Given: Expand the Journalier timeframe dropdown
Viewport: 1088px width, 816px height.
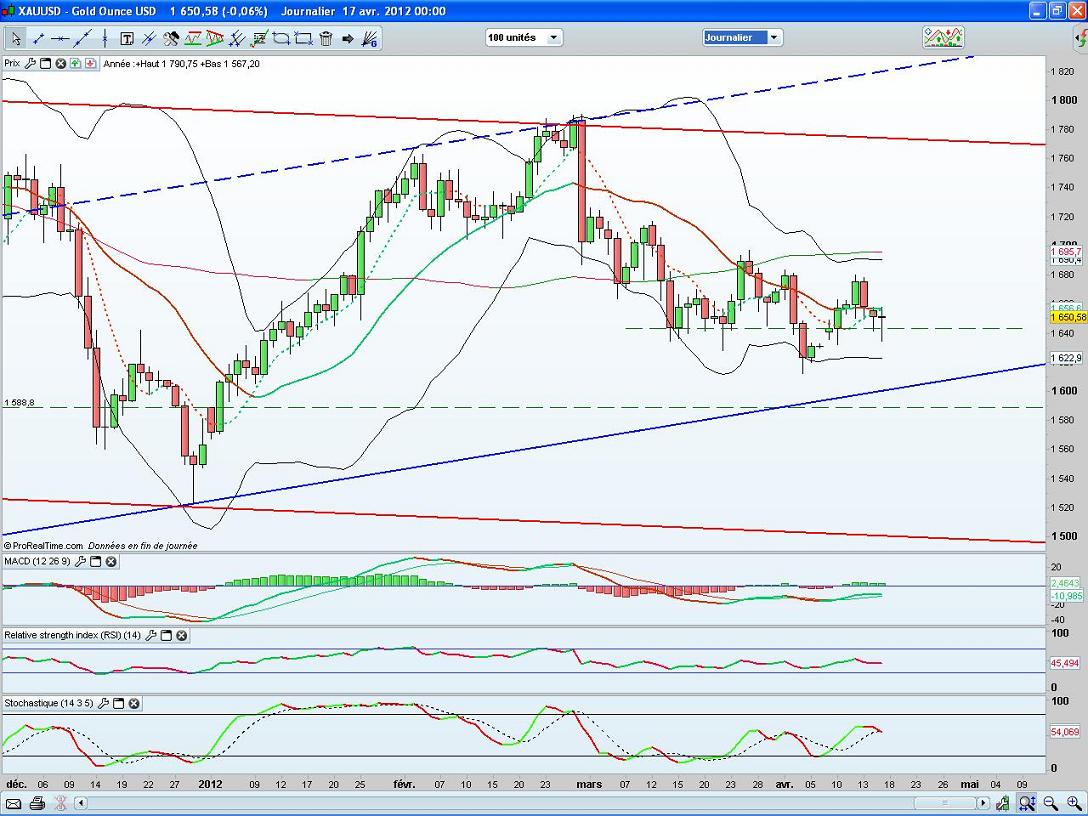Looking at the screenshot, I should point(774,38).
